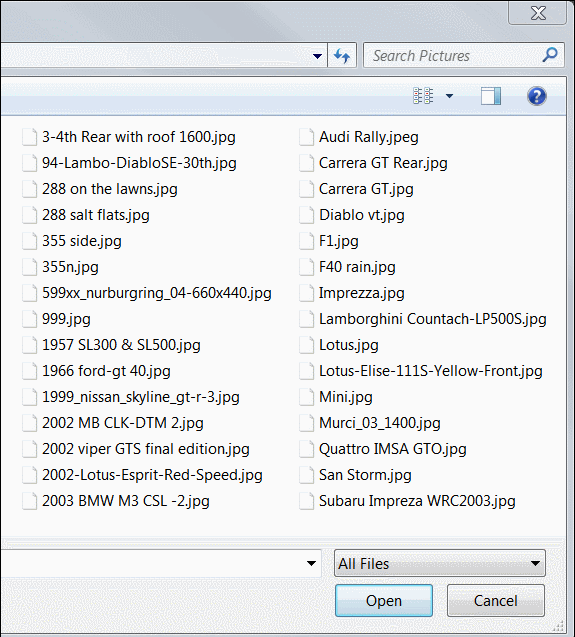
Task: Click the refresh arrows icon beside address bar
Action: [342, 55]
